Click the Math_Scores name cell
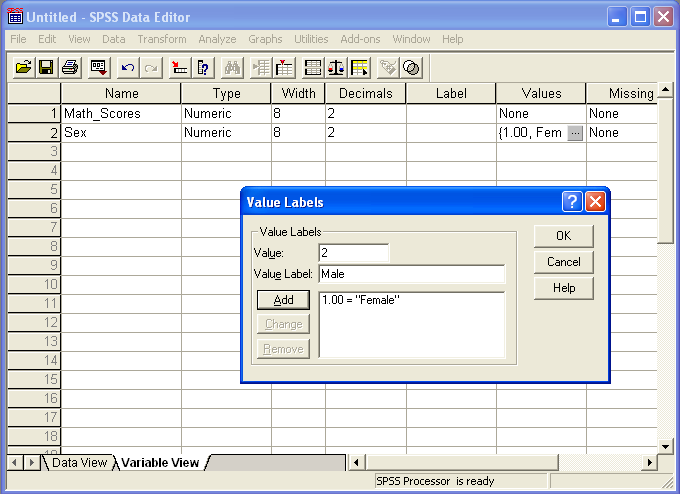680x494 pixels. [121, 114]
